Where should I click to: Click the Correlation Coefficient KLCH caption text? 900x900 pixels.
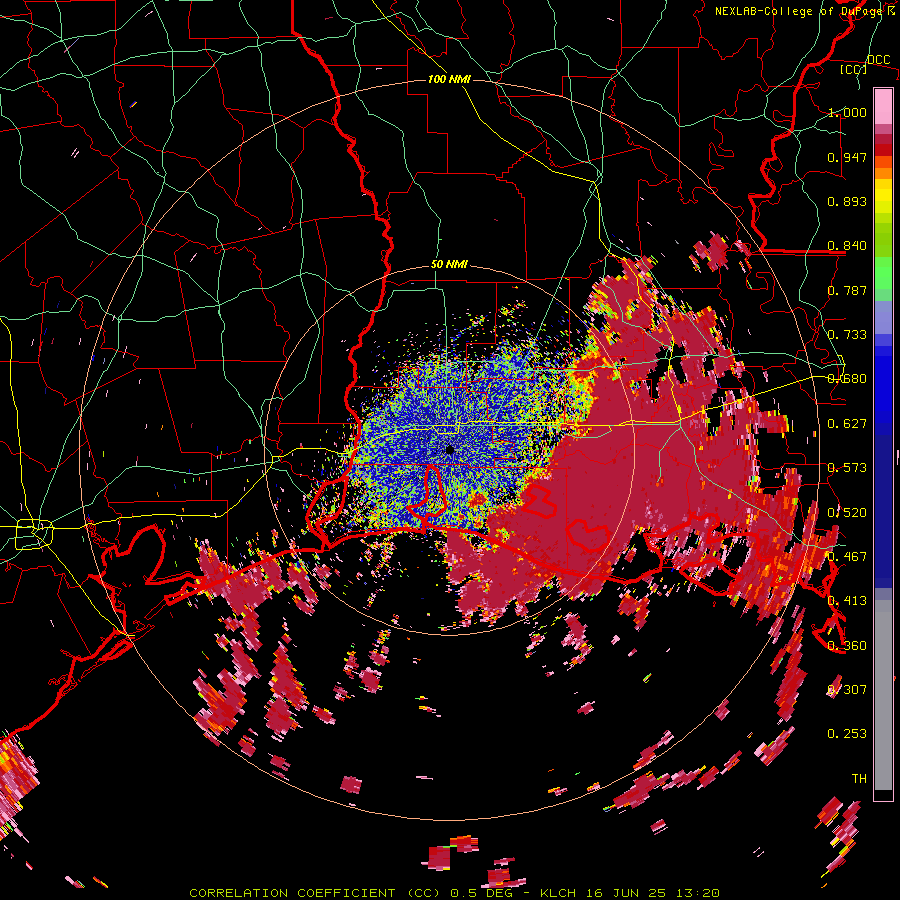click(x=454, y=893)
